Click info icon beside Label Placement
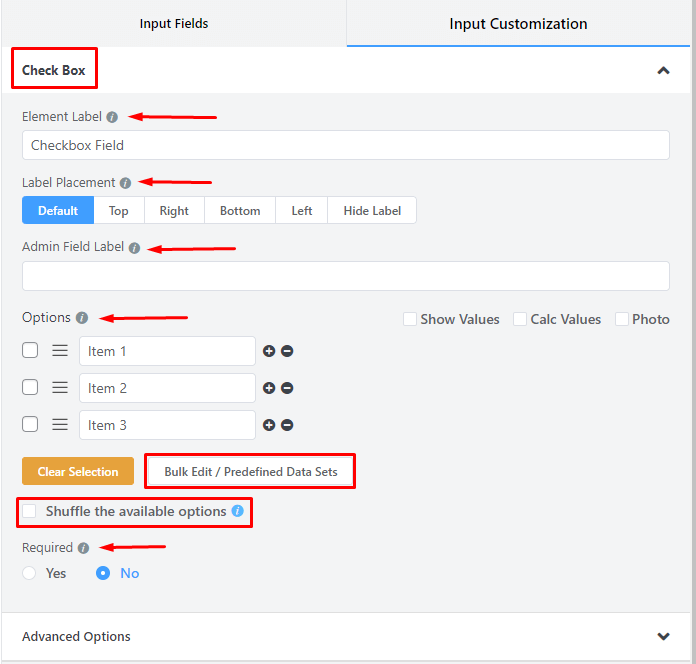Image resolution: width=696 pixels, height=664 pixels. click(x=125, y=183)
